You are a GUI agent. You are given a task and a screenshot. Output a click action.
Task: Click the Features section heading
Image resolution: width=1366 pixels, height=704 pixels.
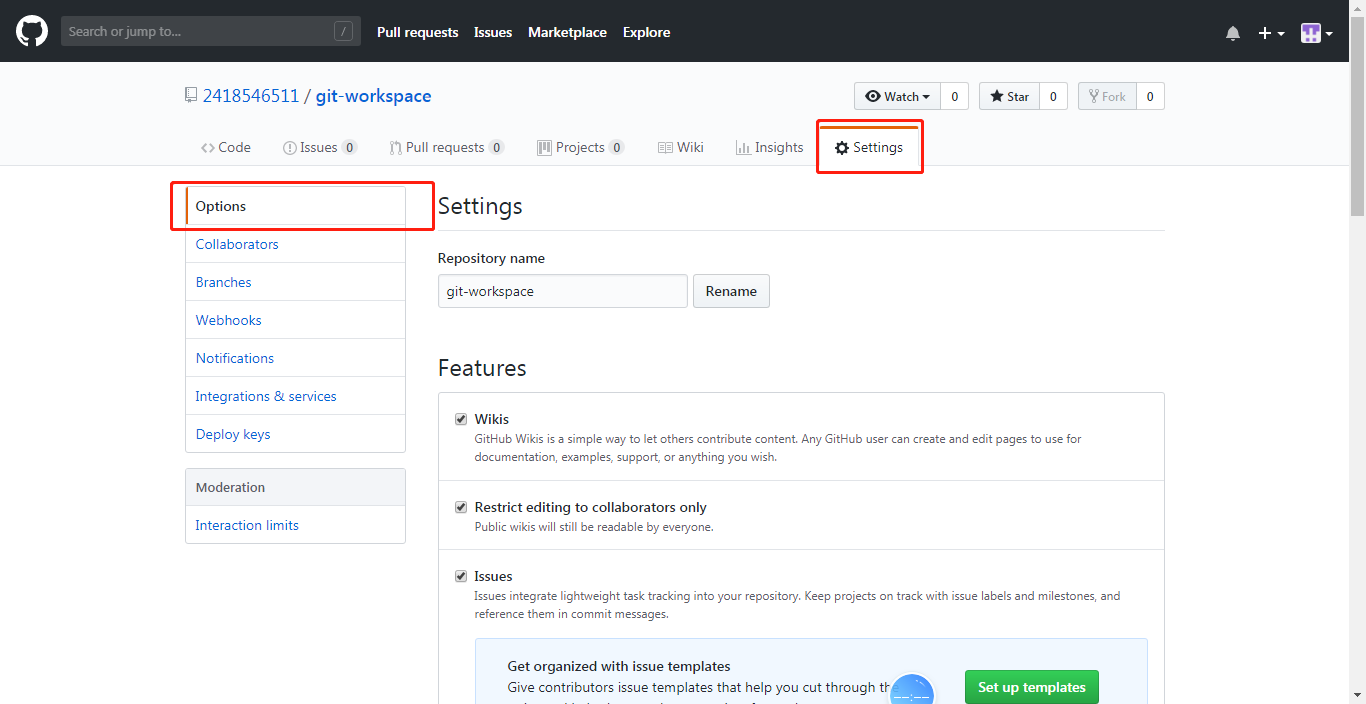482,368
